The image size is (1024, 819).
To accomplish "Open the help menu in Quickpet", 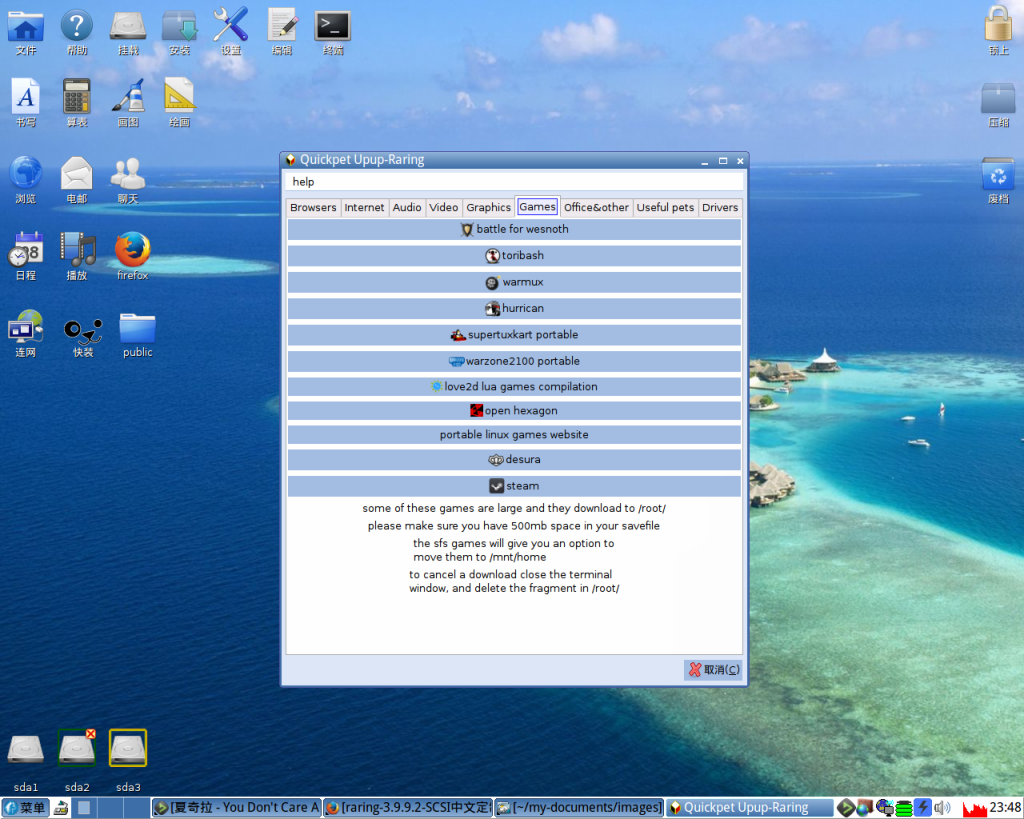I will tap(303, 182).
